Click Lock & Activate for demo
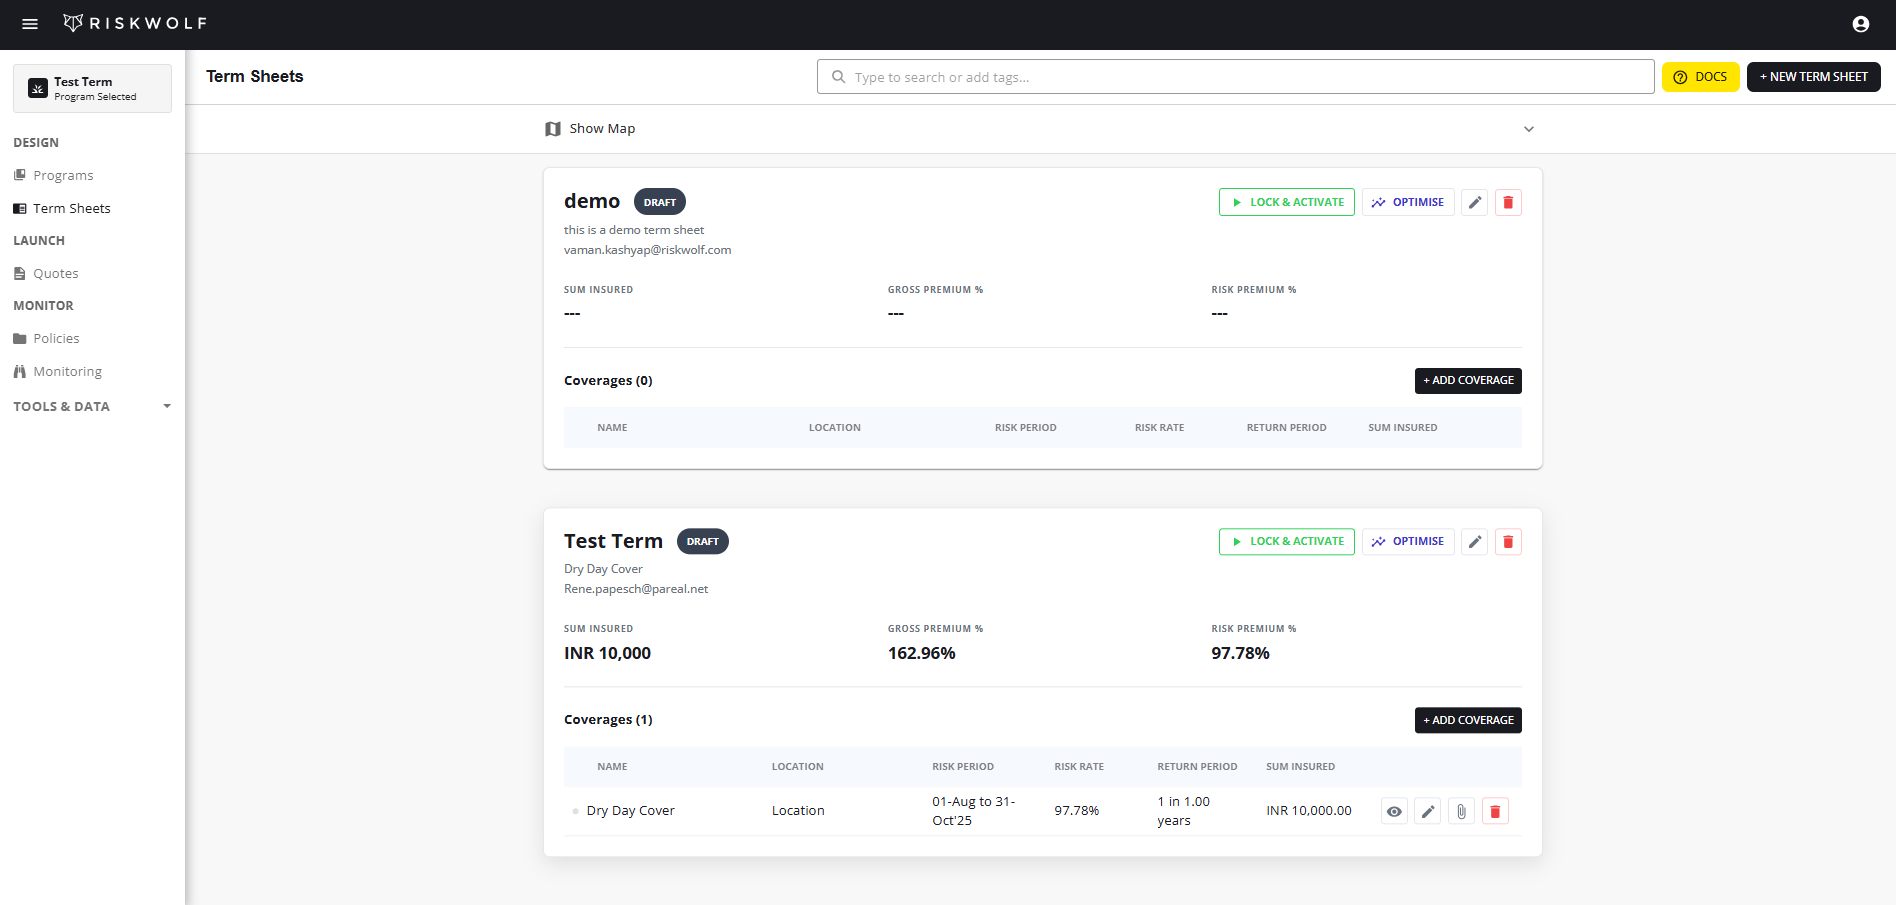This screenshot has height=905, width=1896. [1286, 202]
